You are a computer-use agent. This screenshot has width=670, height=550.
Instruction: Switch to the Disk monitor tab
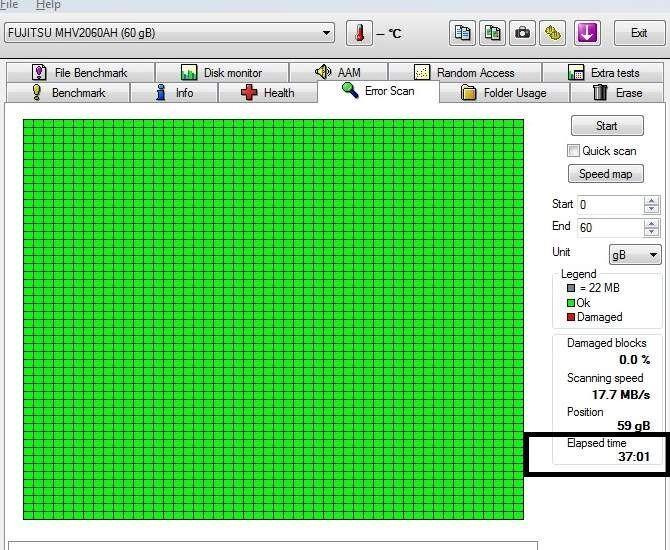point(222,72)
